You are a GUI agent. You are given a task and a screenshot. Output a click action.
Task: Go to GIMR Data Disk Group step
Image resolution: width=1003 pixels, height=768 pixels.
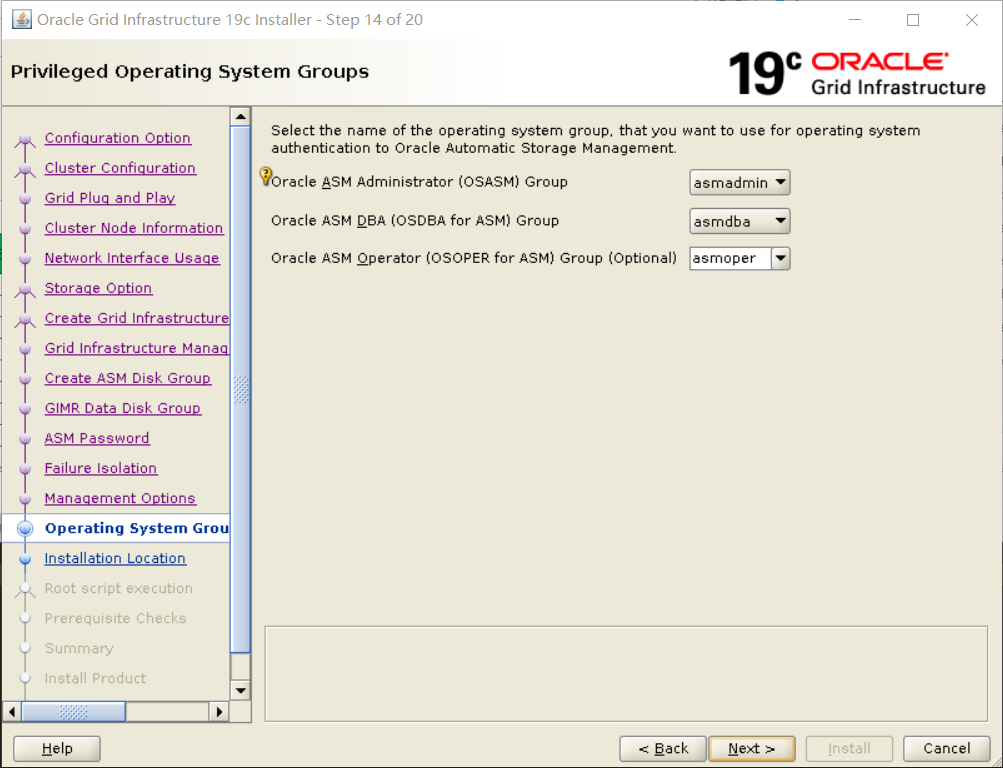[x=122, y=409]
